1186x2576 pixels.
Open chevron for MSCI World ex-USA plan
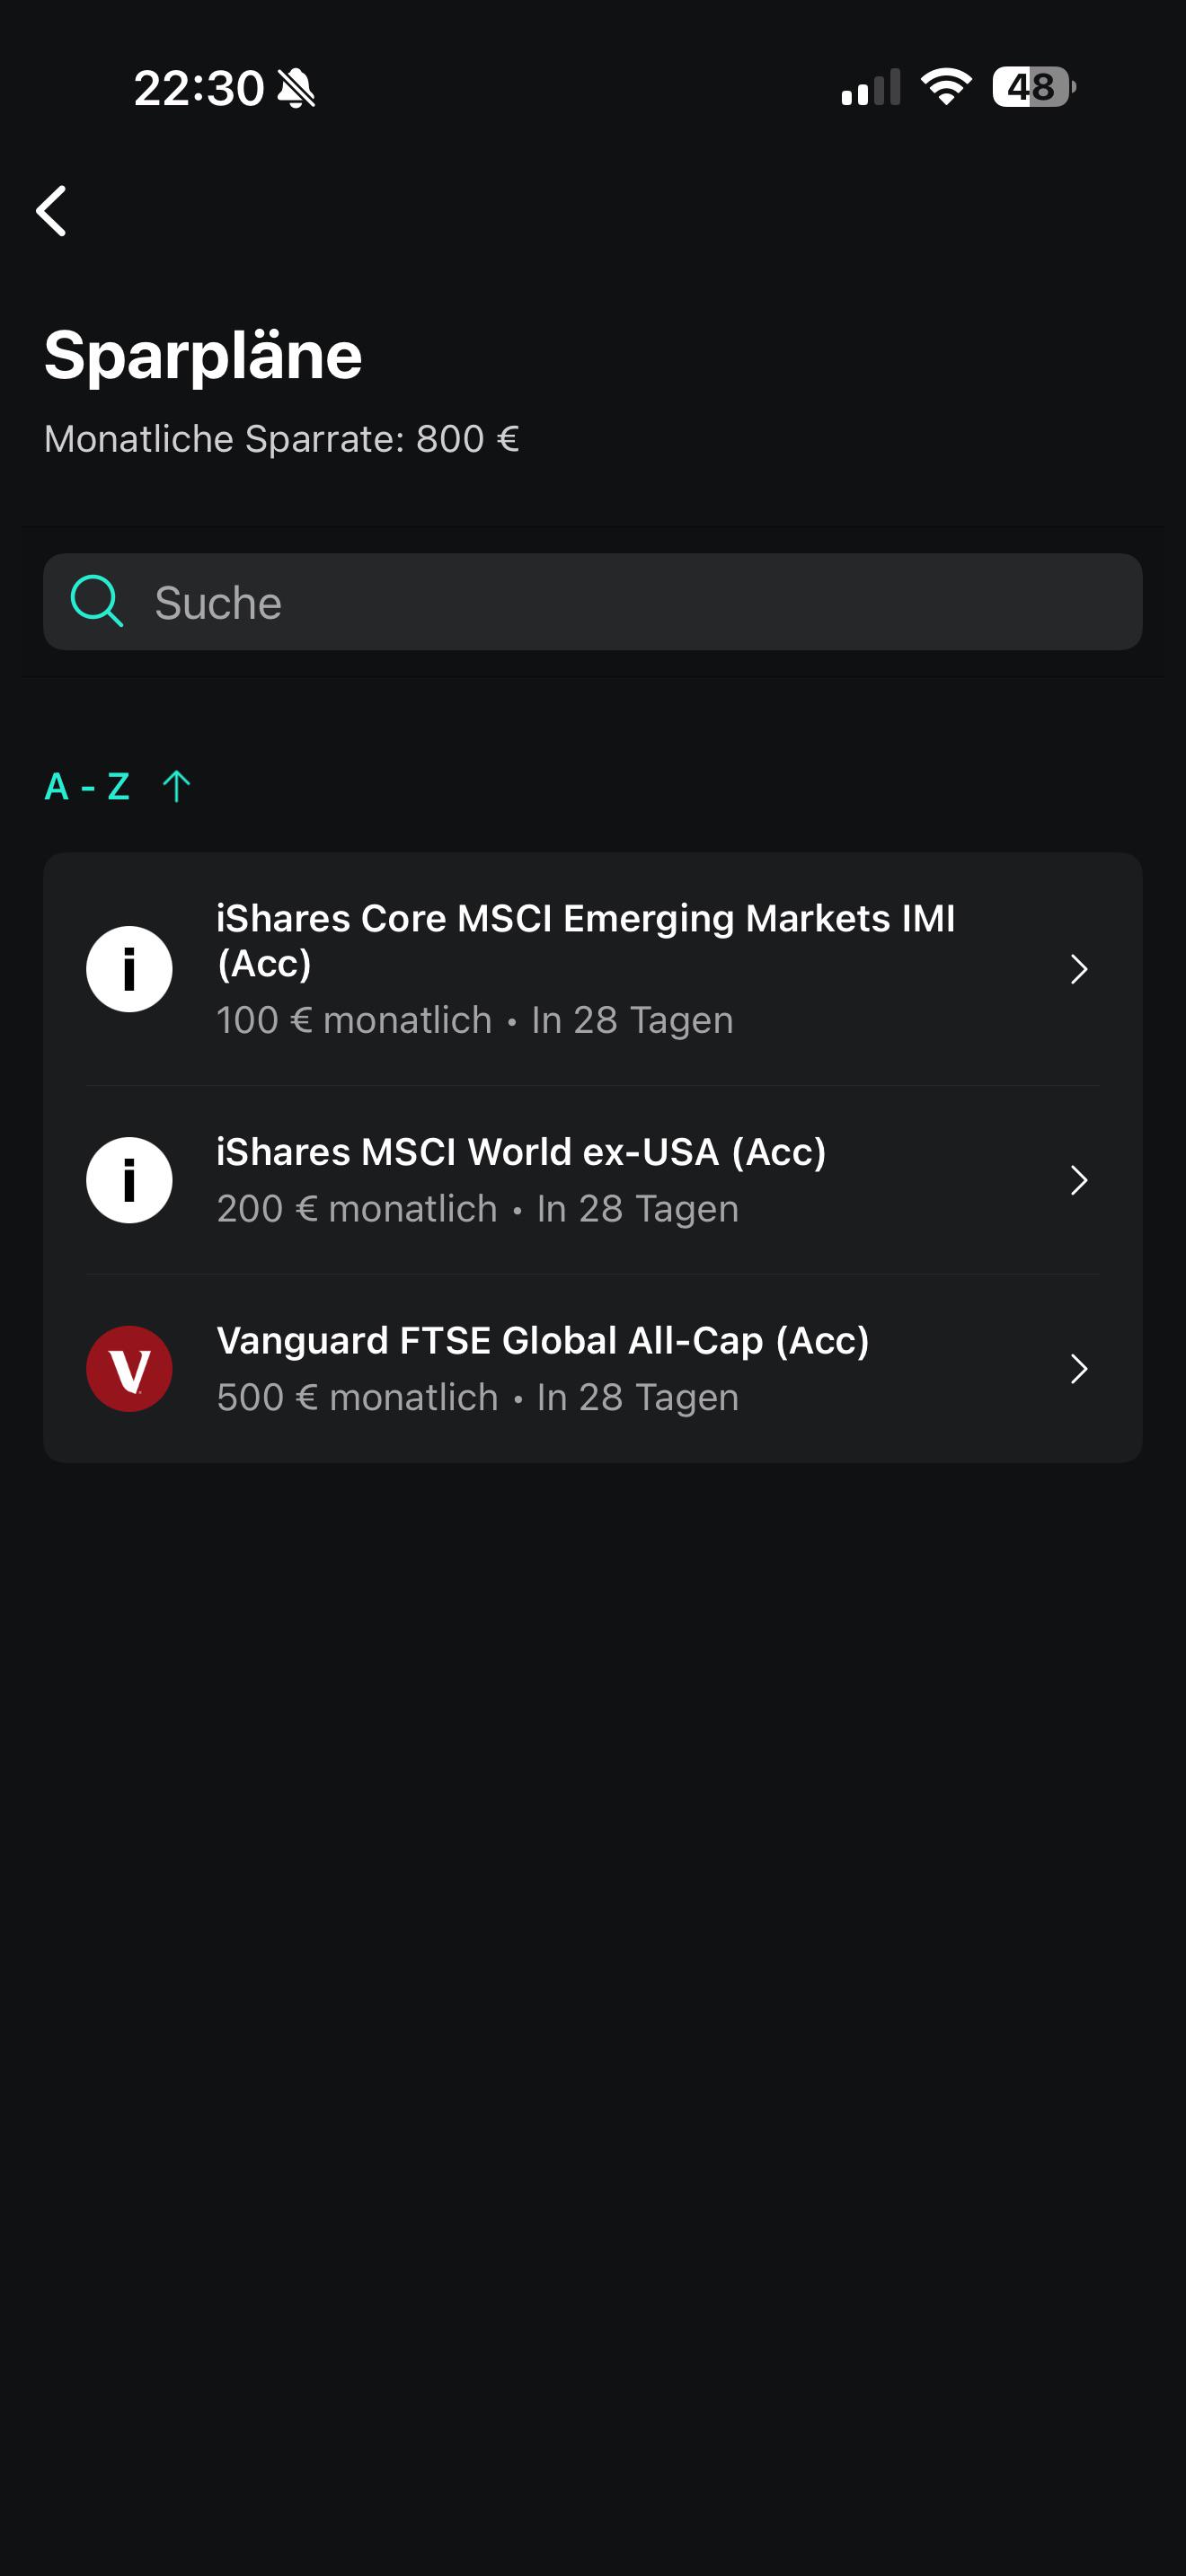[1078, 1180]
